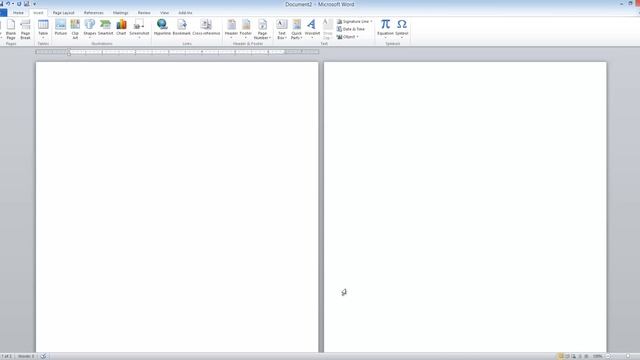This screenshot has width=640, height=360.
Task: Open the Customize Quick Access Toolbar arrow
Action: [x=34, y=4]
